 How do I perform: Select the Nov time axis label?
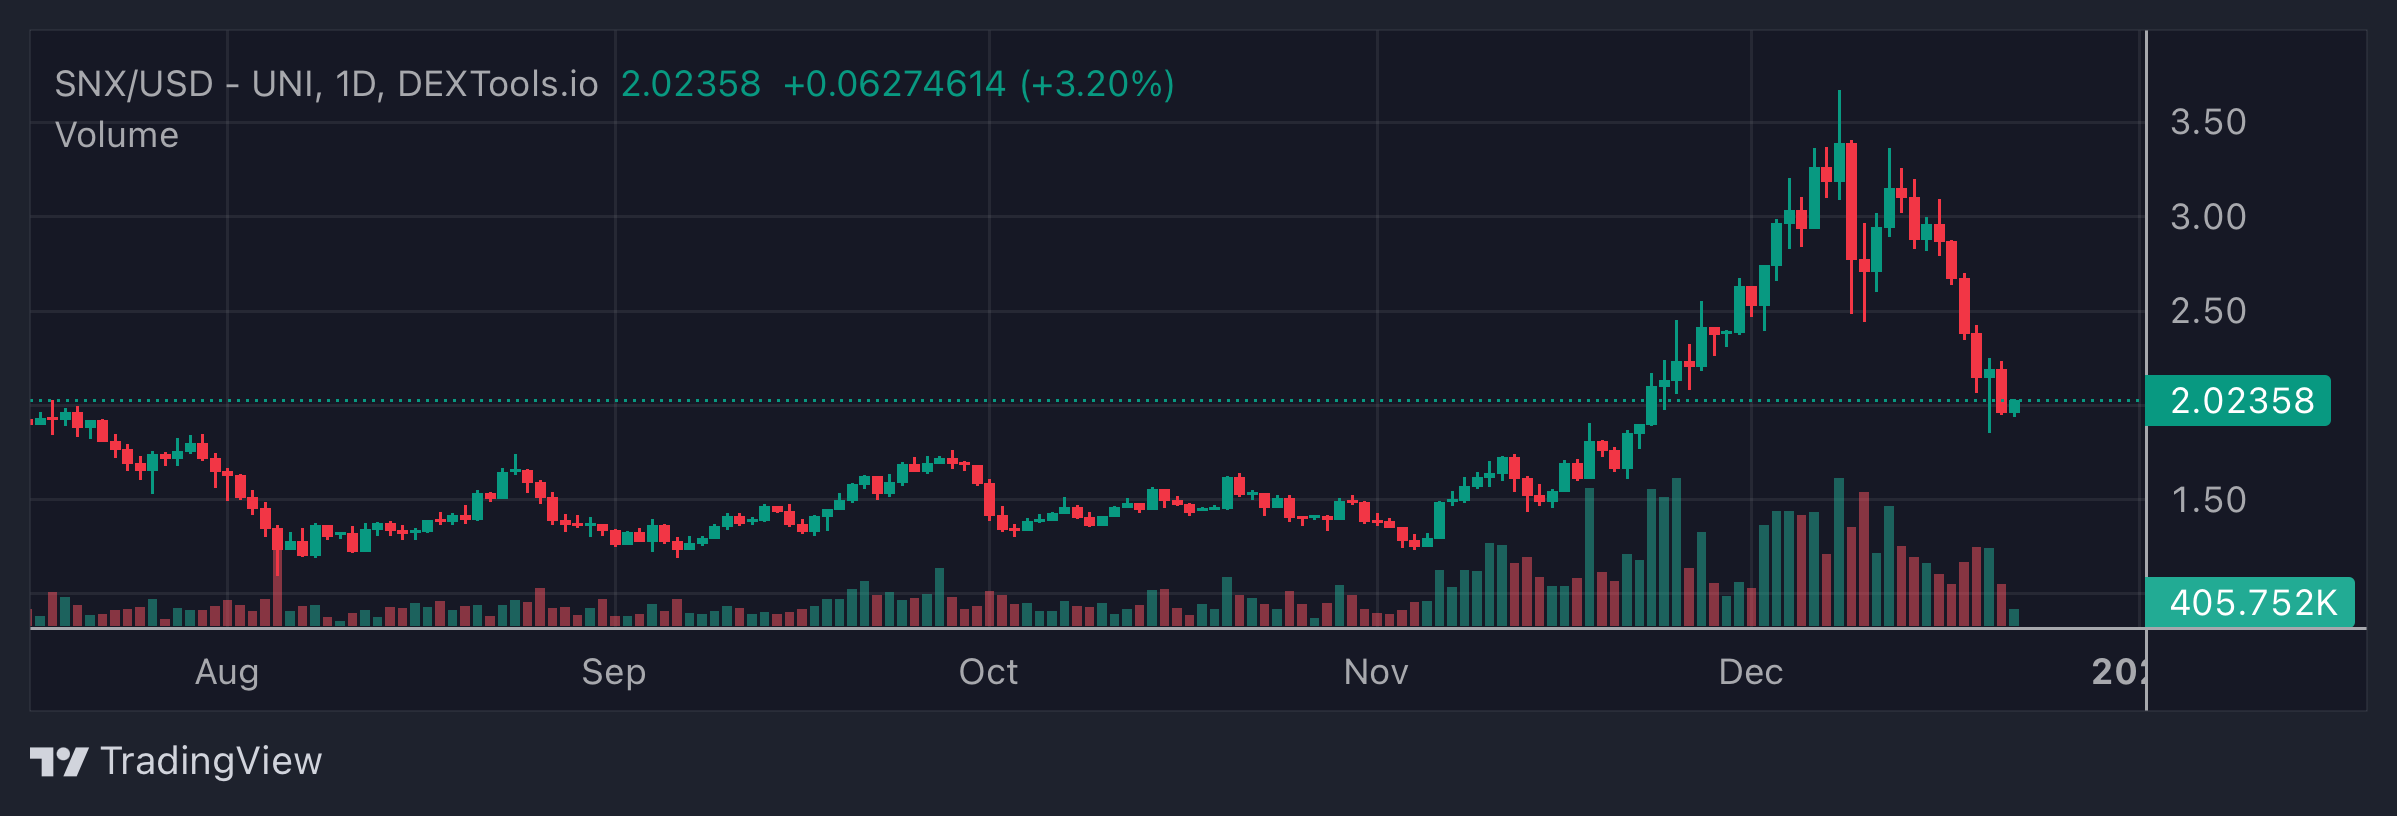tap(1376, 672)
